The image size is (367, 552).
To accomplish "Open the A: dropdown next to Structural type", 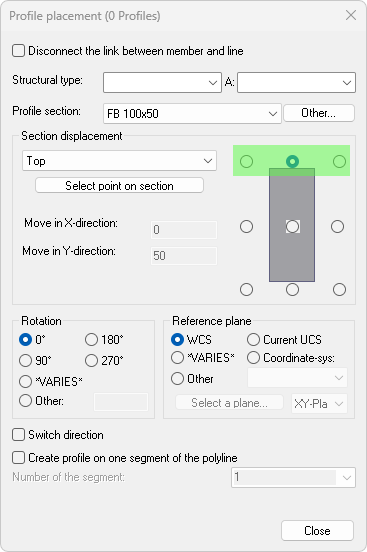I will (297, 83).
